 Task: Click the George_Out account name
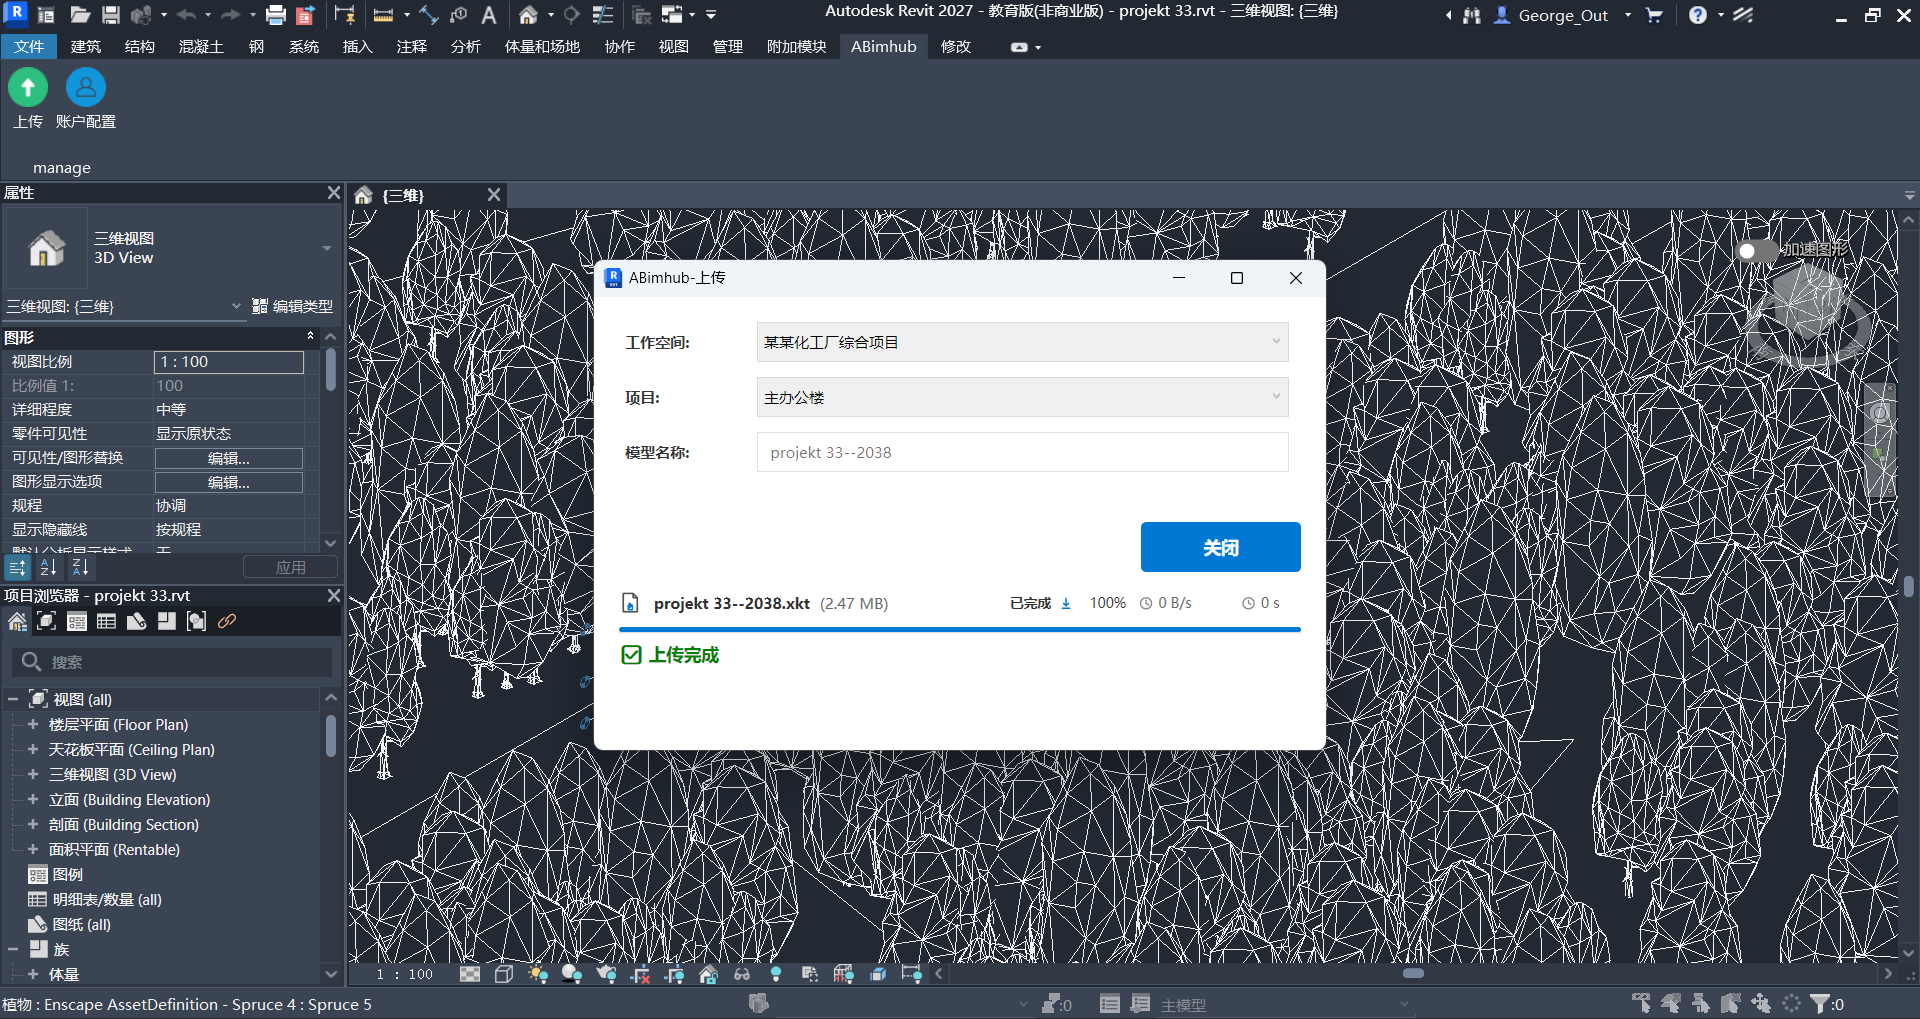click(x=1563, y=15)
